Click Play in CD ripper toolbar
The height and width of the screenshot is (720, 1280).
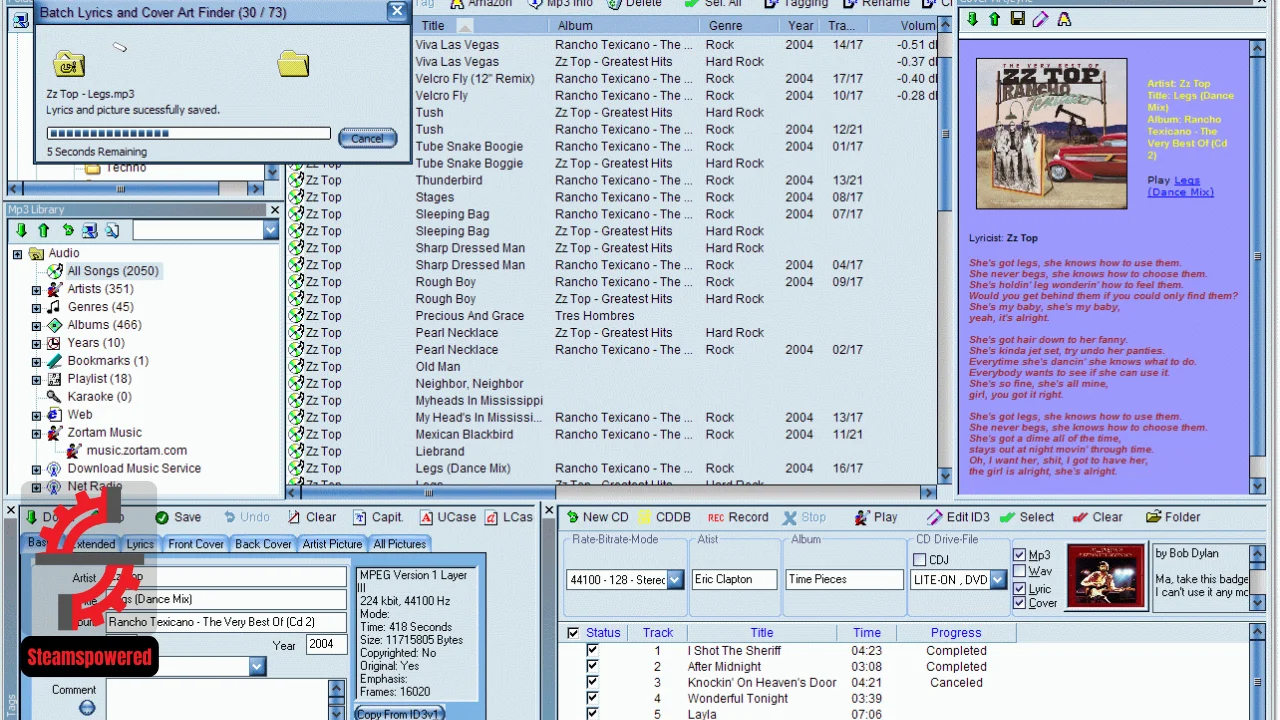[876, 517]
